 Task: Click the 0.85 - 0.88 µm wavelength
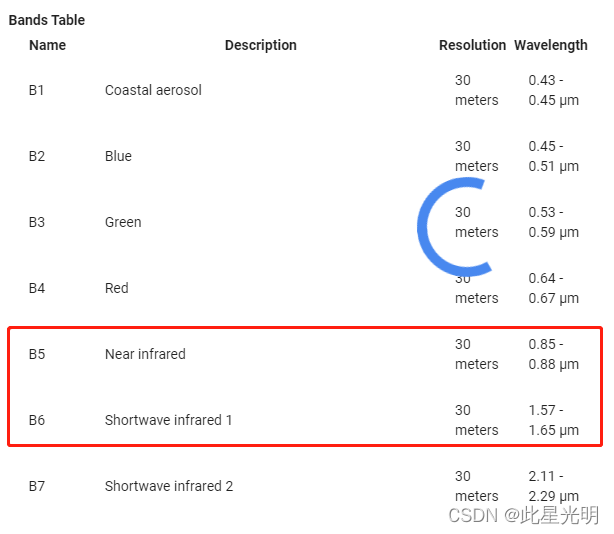click(x=553, y=354)
